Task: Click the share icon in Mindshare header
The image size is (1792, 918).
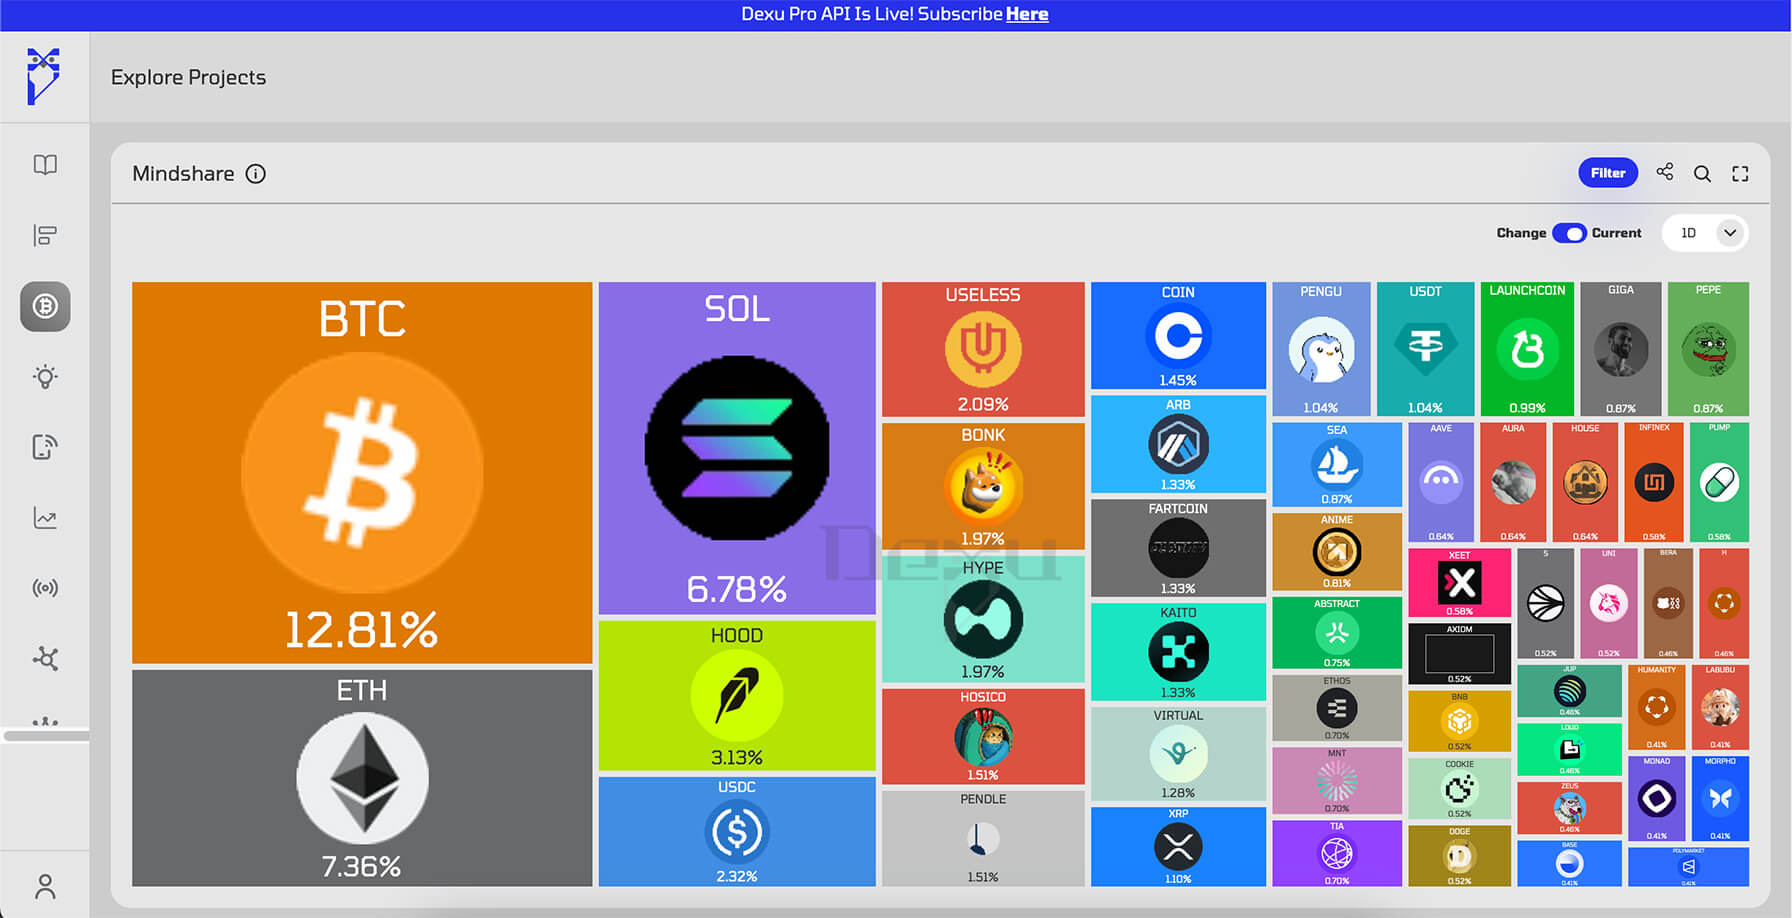Action: pos(1665,172)
